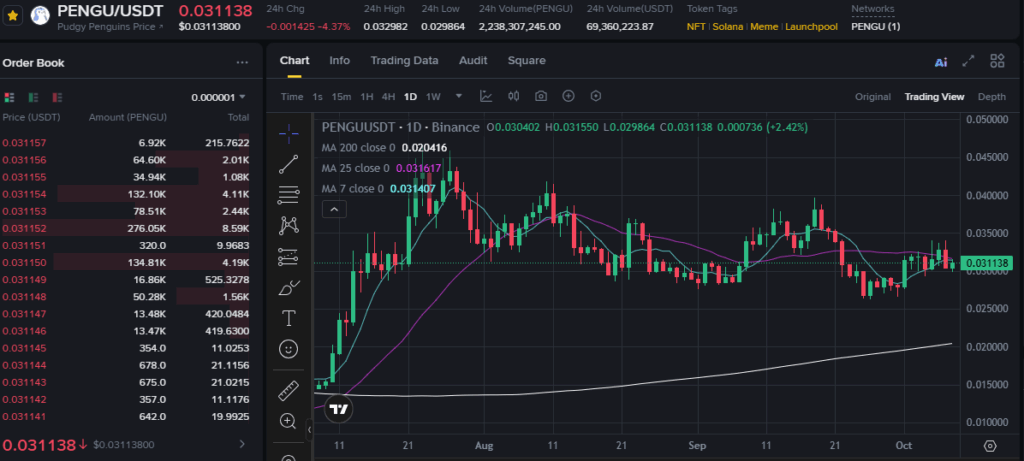1024x461 pixels.
Task: Click the zoom in magnifier tool
Action: (x=289, y=420)
